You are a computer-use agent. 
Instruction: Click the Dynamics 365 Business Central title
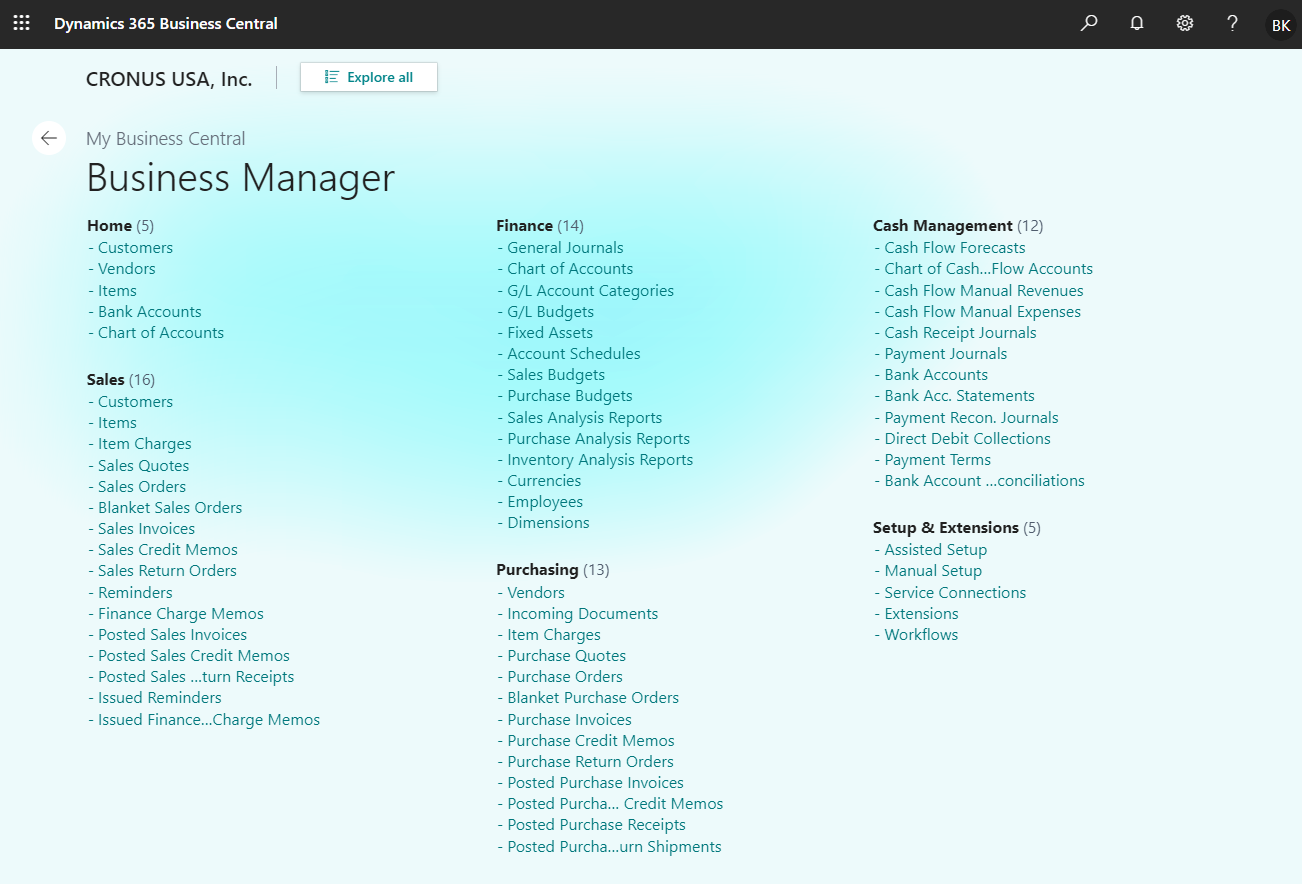pyautogui.click(x=166, y=23)
